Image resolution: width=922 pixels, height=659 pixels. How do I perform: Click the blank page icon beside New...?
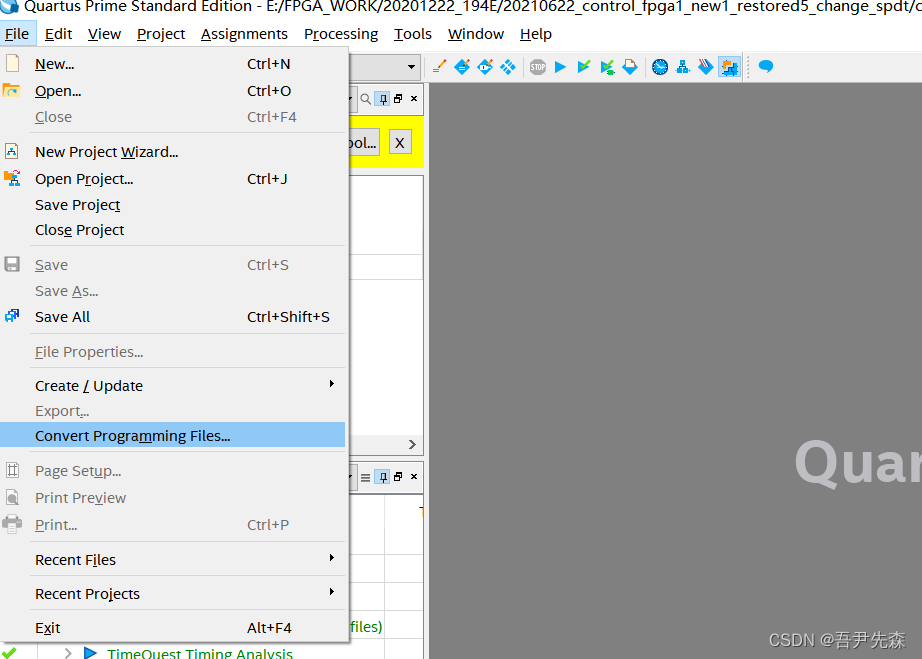(12, 63)
